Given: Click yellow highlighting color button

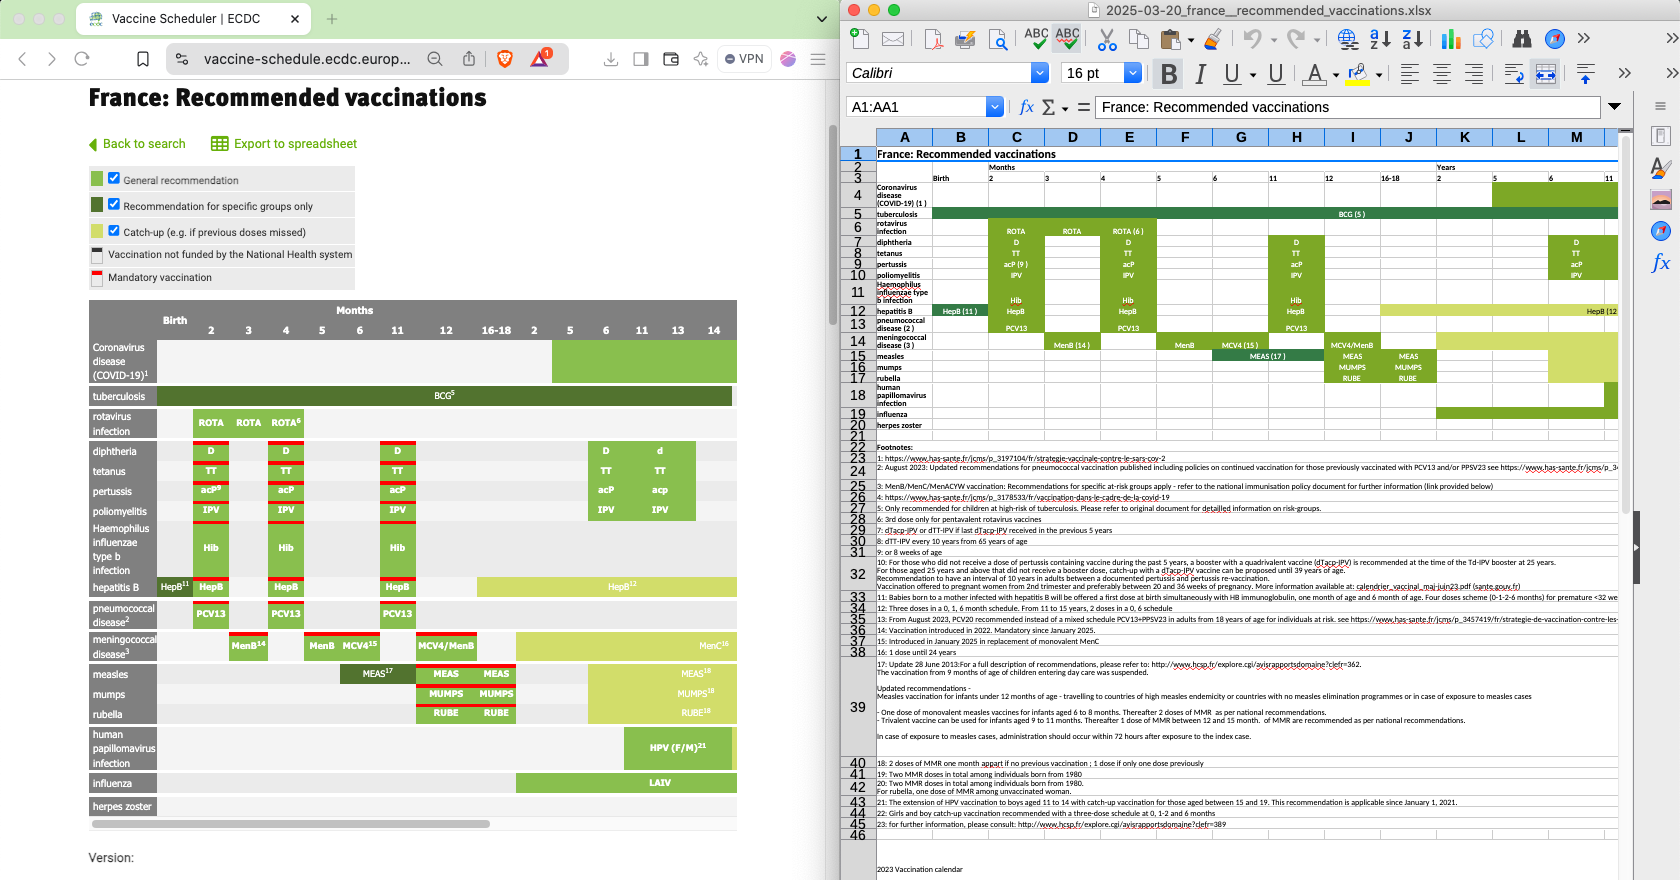Looking at the screenshot, I should (x=1357, y=73).
